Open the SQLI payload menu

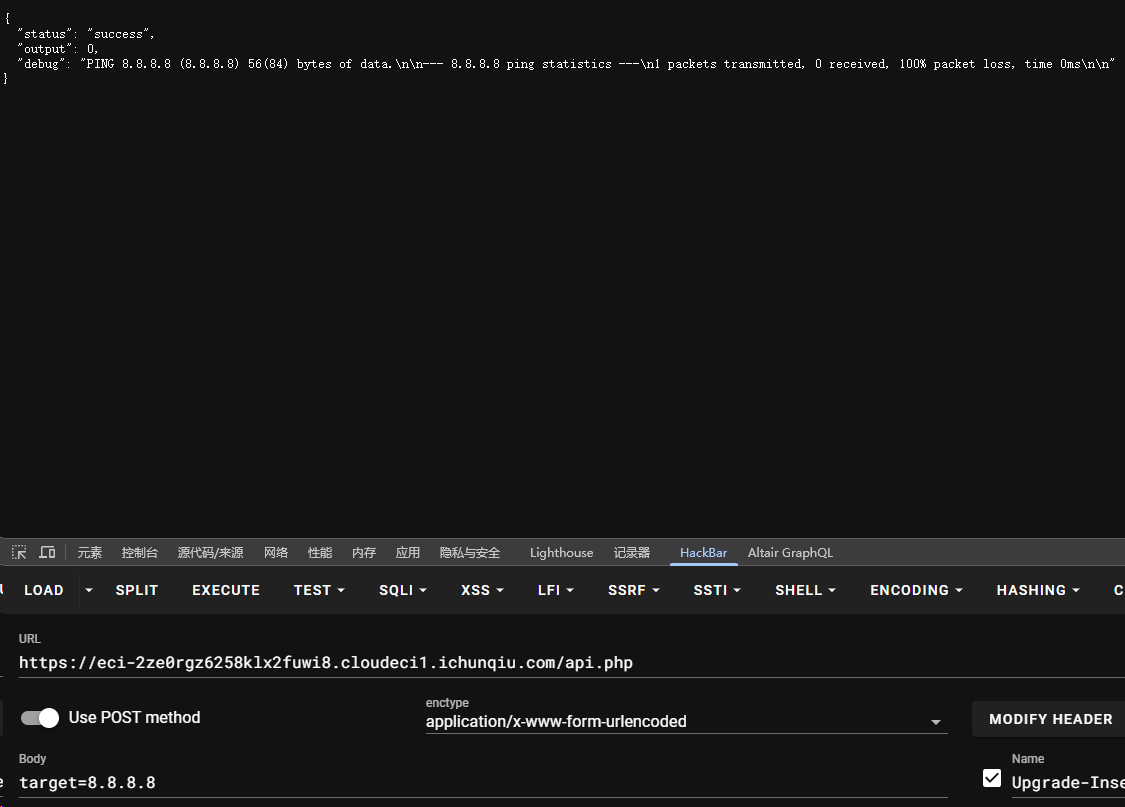(x=402, y=590)
